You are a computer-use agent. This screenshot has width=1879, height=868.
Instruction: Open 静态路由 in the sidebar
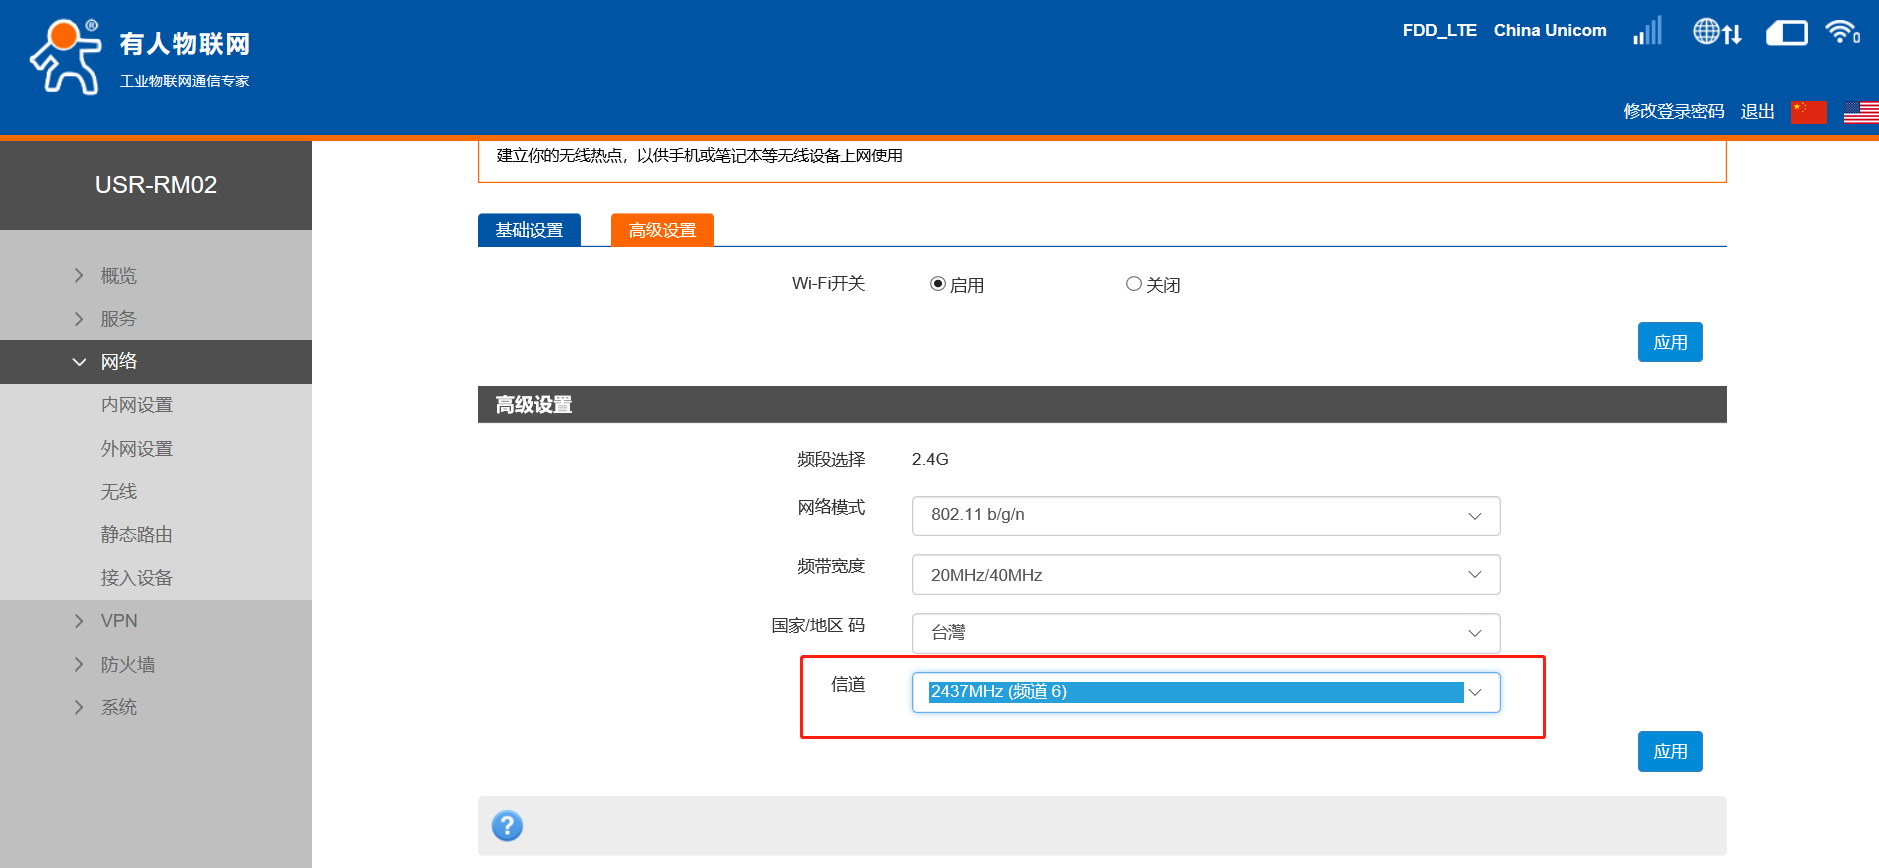pos(136,535)
